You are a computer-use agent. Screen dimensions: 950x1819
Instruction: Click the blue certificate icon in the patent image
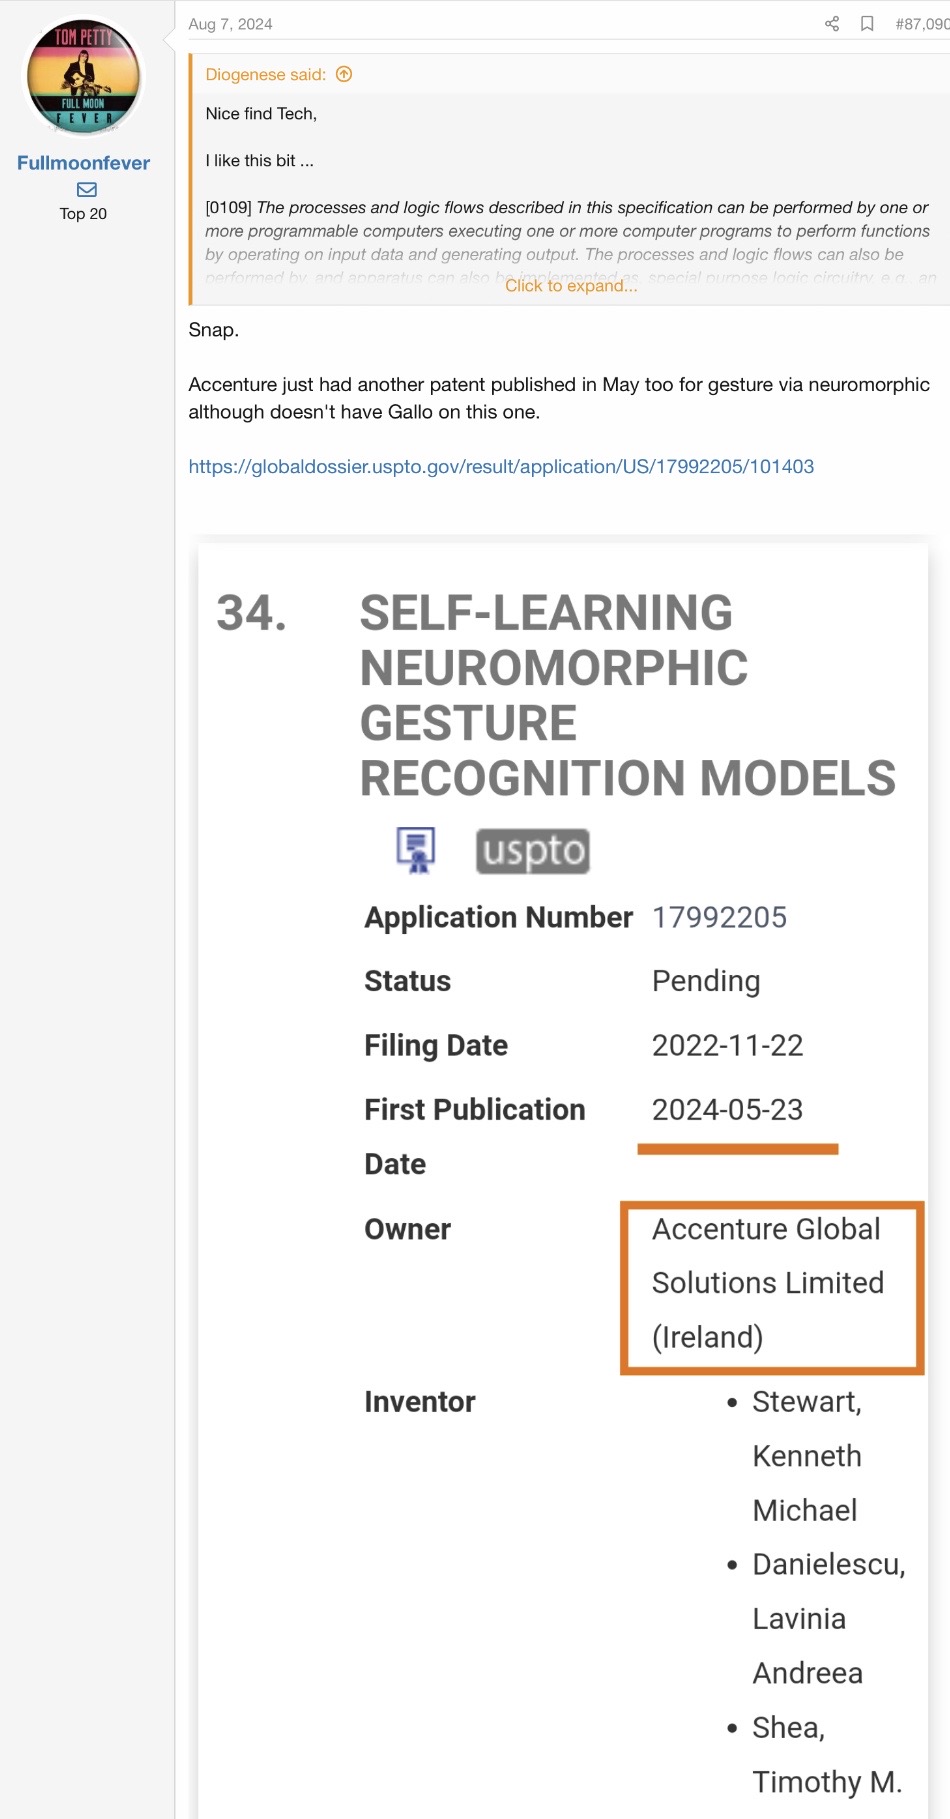pos(415,850)
